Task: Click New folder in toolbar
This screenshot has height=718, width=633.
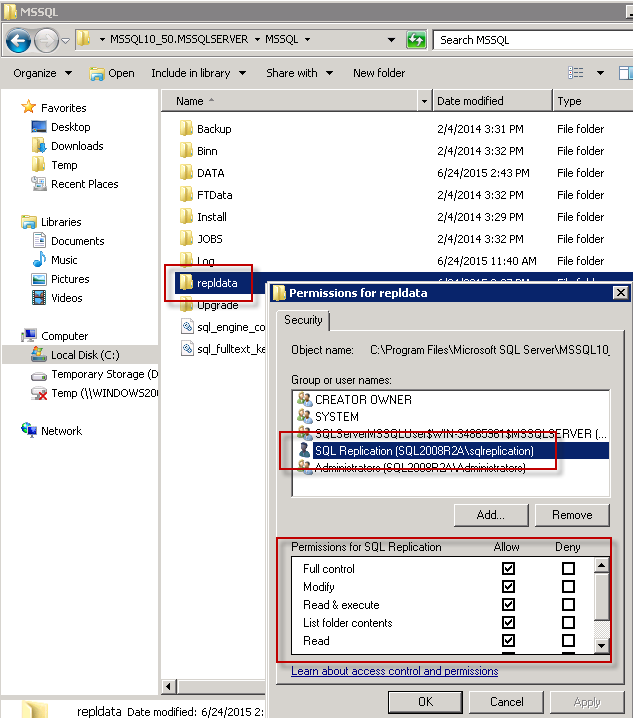Action: click(379, 73)
